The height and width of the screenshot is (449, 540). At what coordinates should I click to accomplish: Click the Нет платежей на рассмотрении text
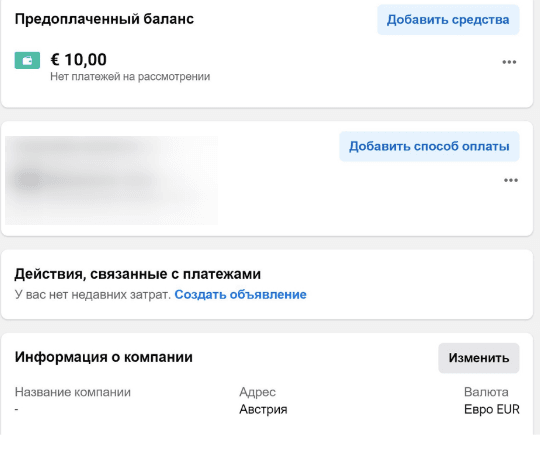click(x=130, y=76)
